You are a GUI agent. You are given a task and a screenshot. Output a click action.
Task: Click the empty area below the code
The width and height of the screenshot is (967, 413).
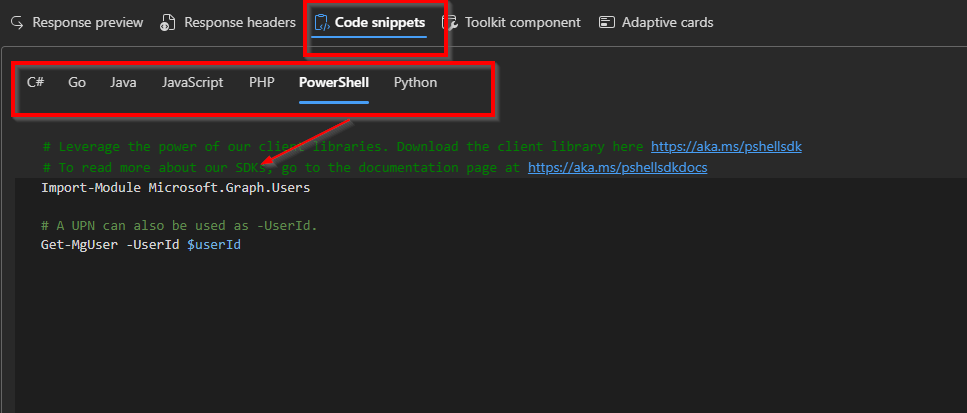[480, 340]
